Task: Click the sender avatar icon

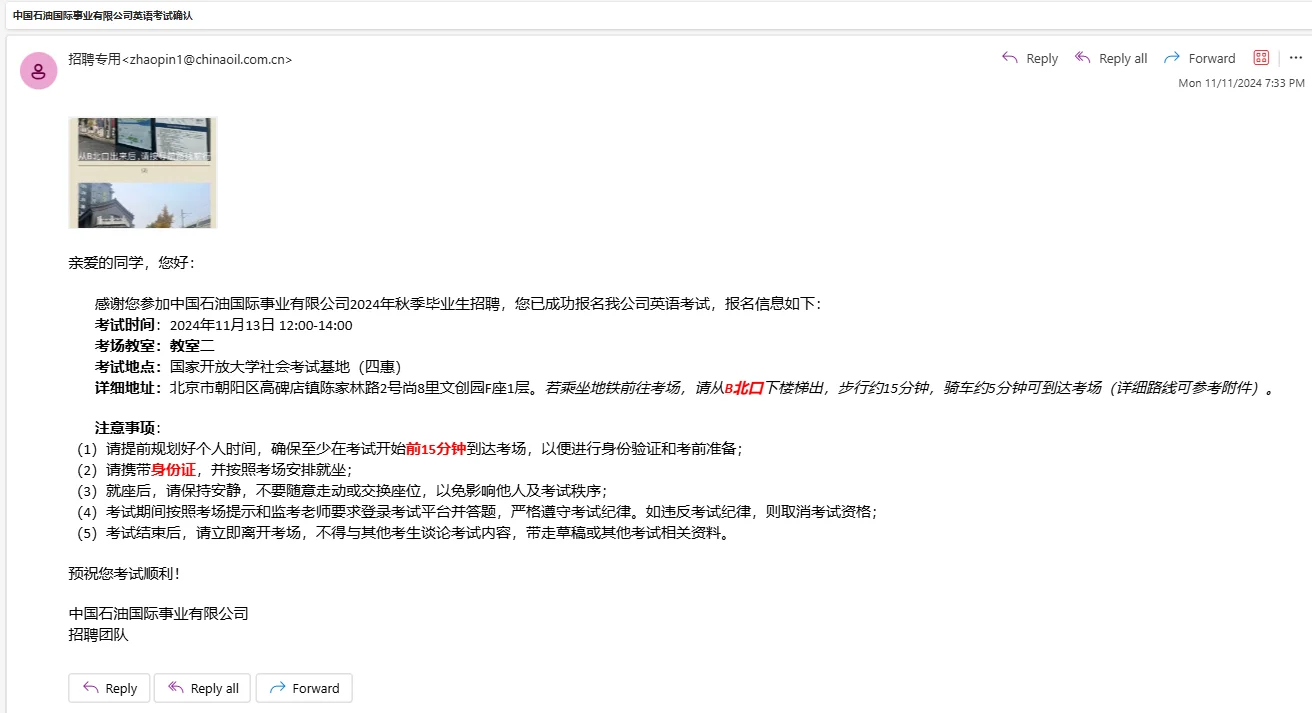Action: [x=38, y=70]
